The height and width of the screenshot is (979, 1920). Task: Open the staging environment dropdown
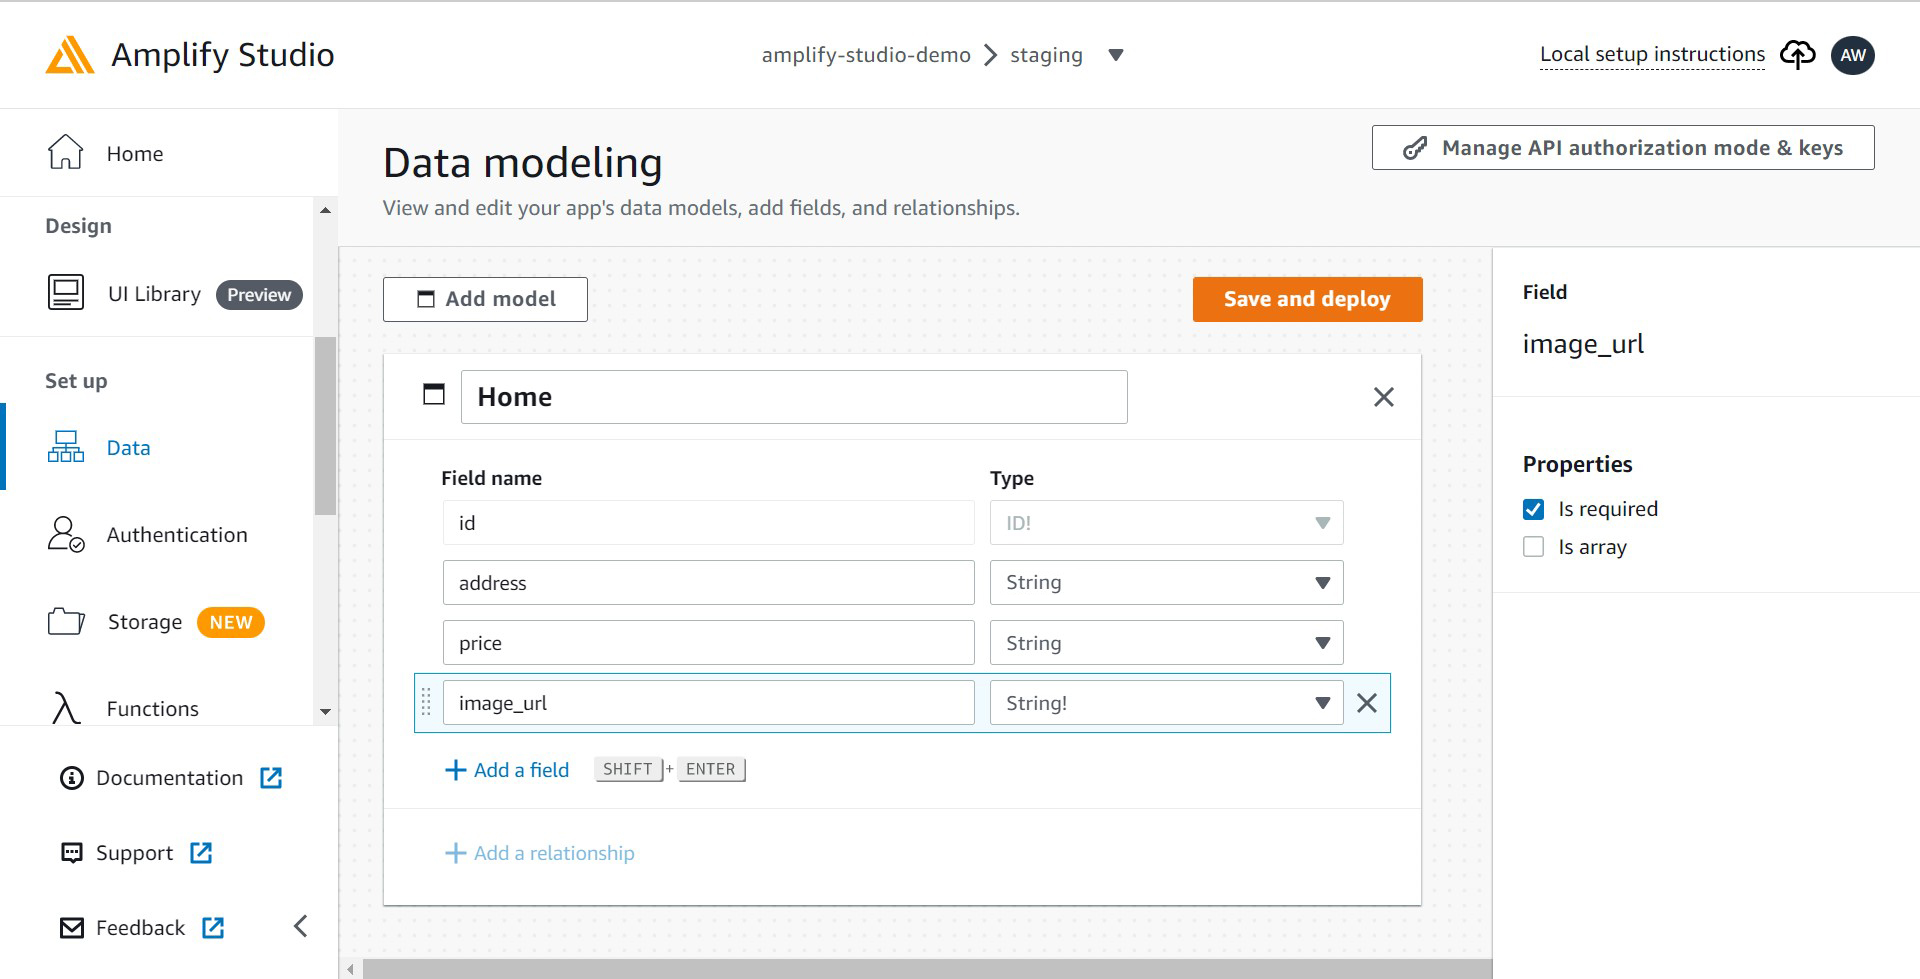click(x=1115, y=55)
